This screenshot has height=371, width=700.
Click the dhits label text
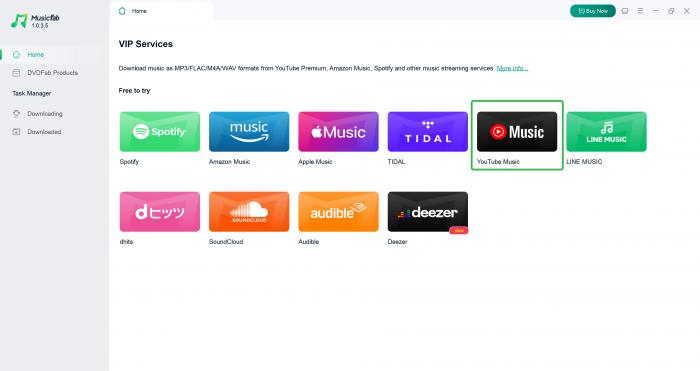point(126,242)
